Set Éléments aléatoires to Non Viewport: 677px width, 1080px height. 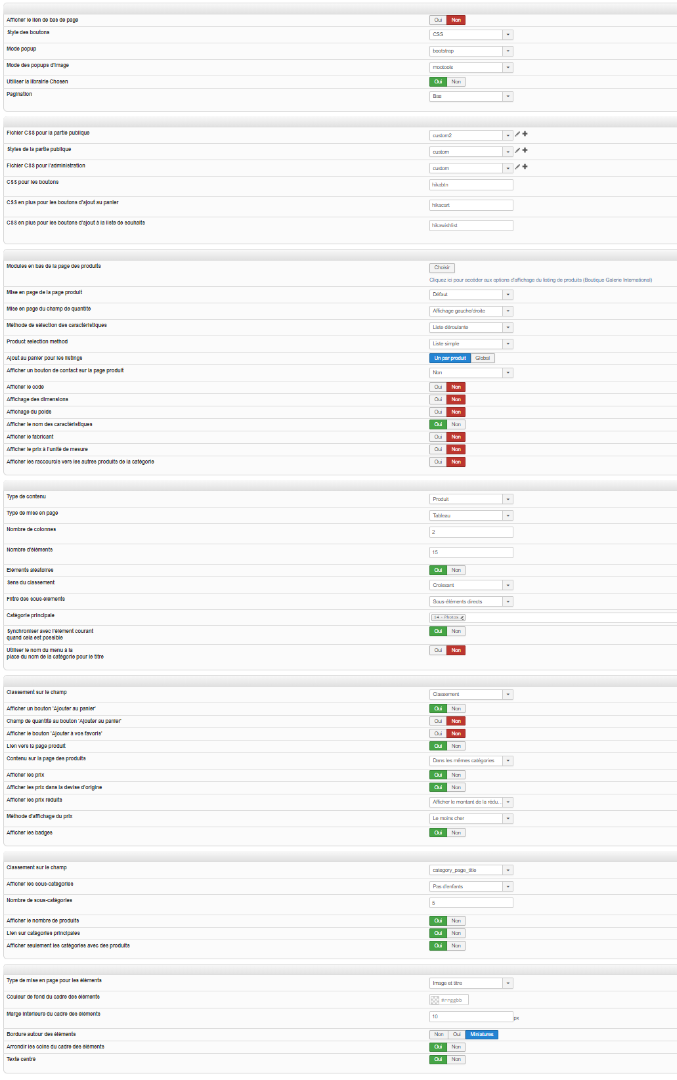point(456,570)
